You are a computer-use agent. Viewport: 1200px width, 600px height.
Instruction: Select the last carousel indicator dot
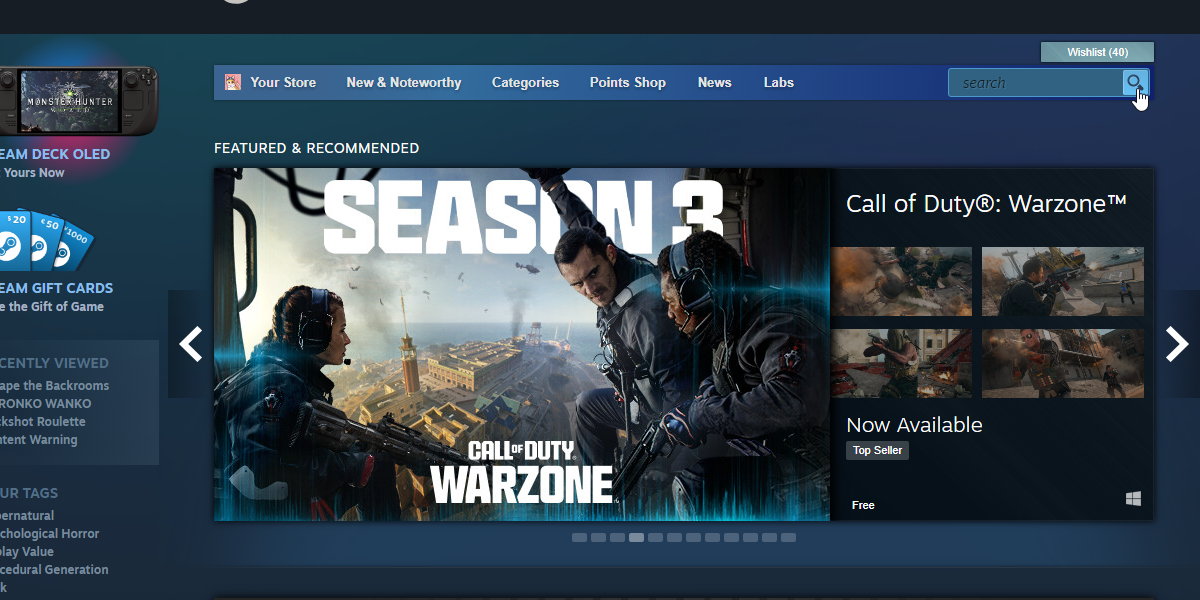click(789, 537)
